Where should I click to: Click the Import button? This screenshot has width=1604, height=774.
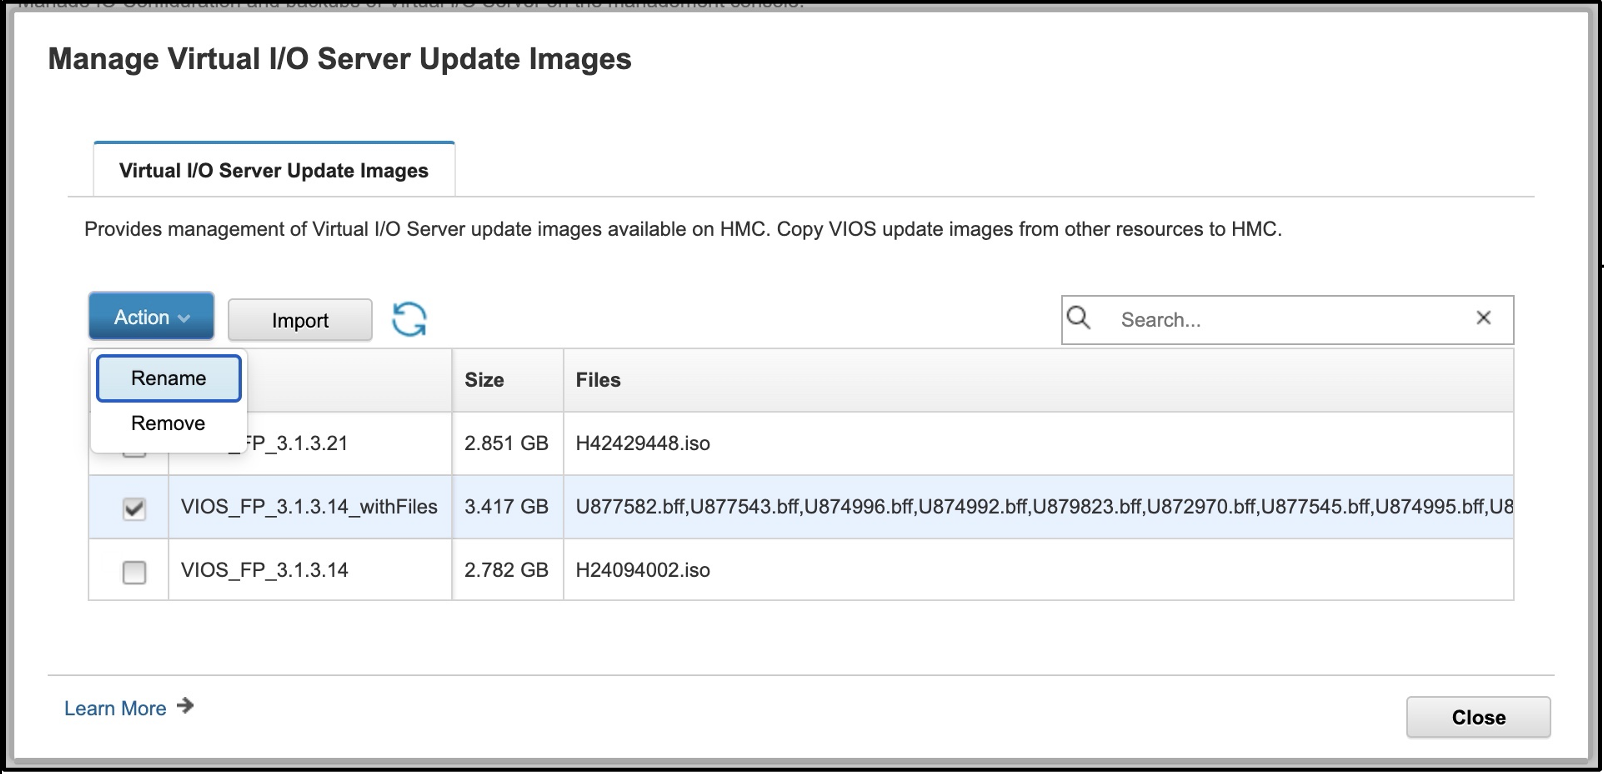click(x=300, y=320)
